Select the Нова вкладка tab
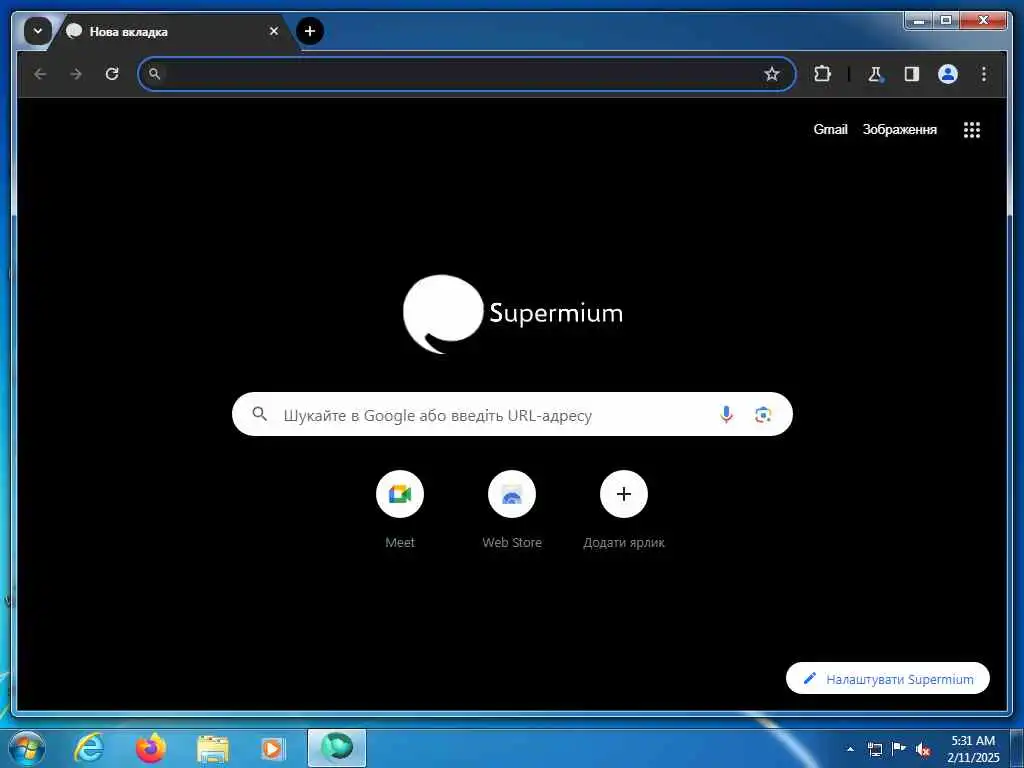The height and width of the screenshot is (768, 1024). [x=175, y=31]
